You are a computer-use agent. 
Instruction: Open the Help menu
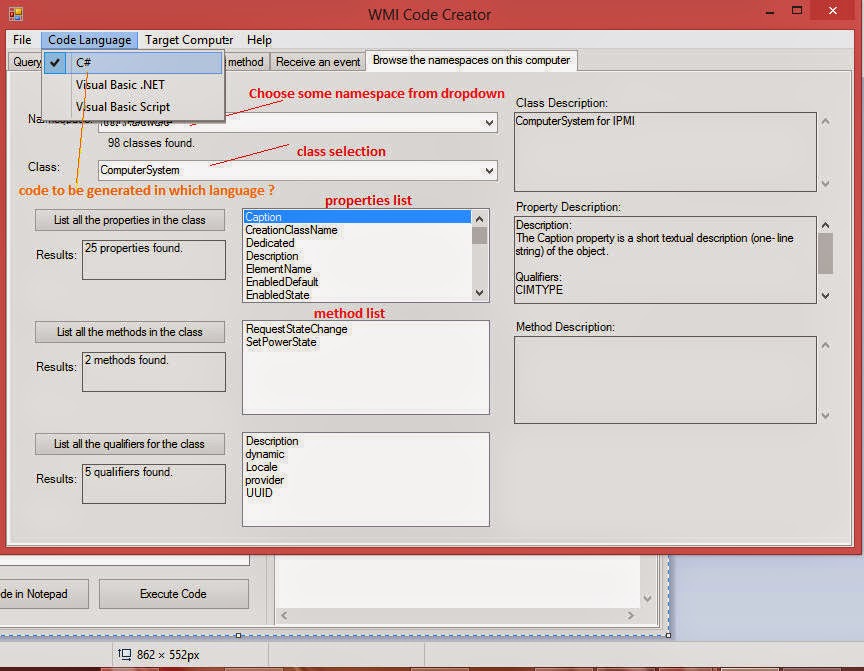coord(259,40)
